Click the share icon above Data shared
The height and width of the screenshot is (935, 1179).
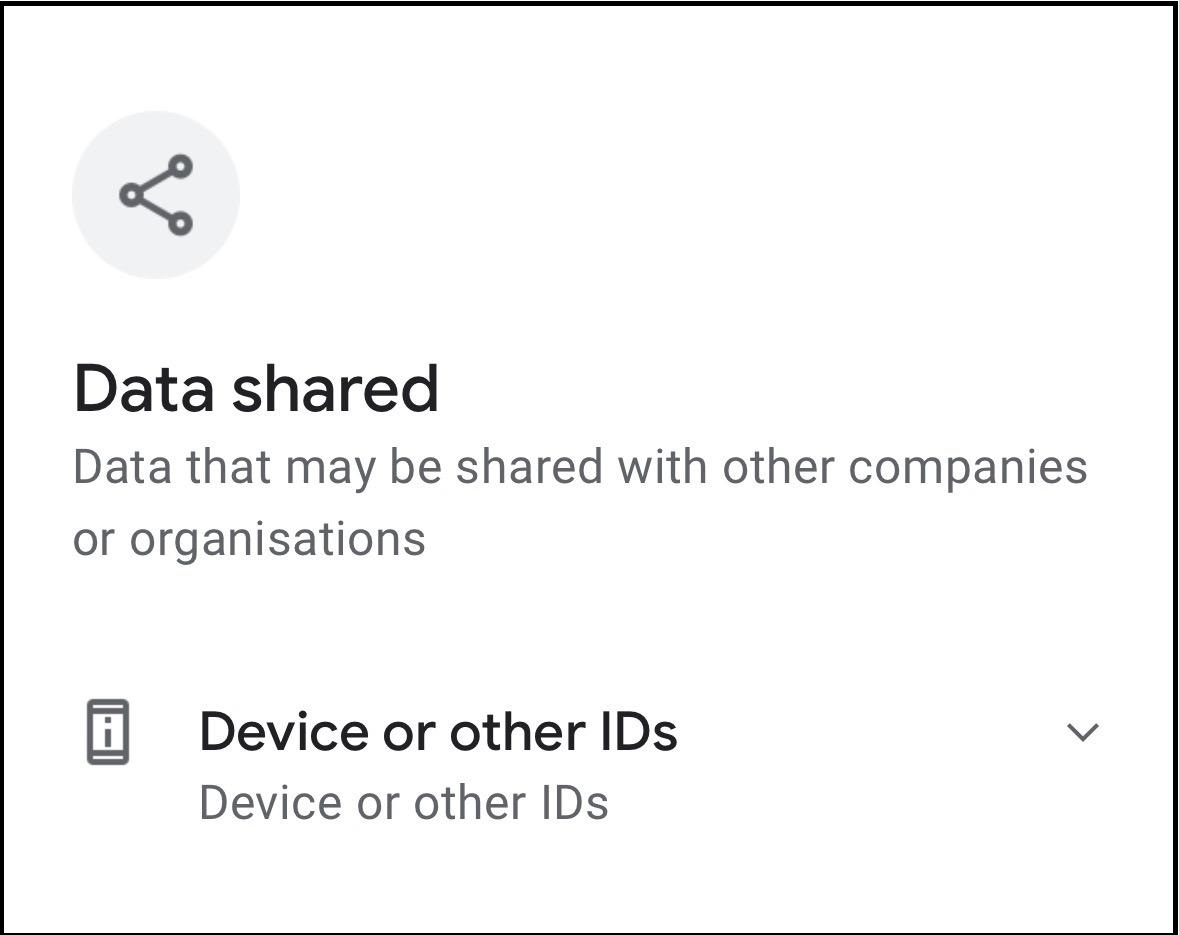point(156,195)
